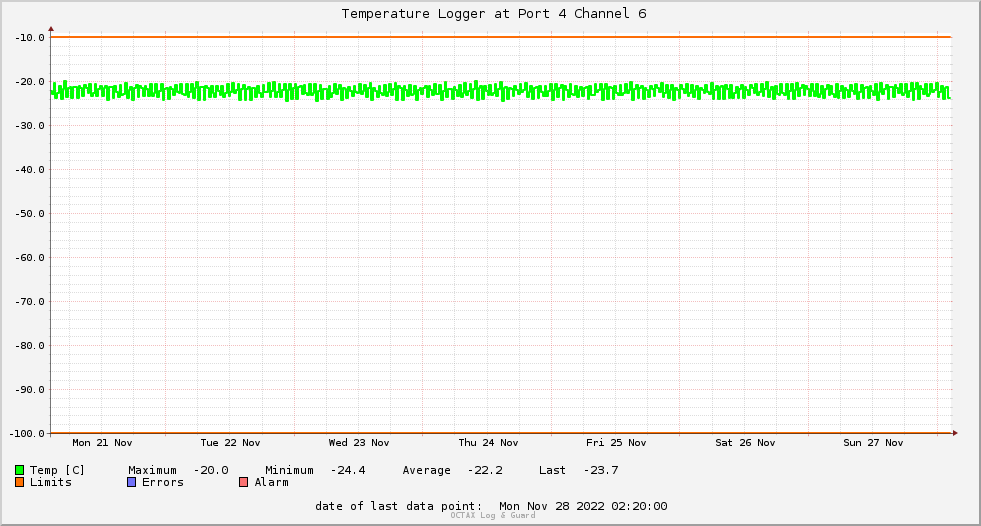Click the 'Wed 23 Nov' x-axis label

click(359, 443)
